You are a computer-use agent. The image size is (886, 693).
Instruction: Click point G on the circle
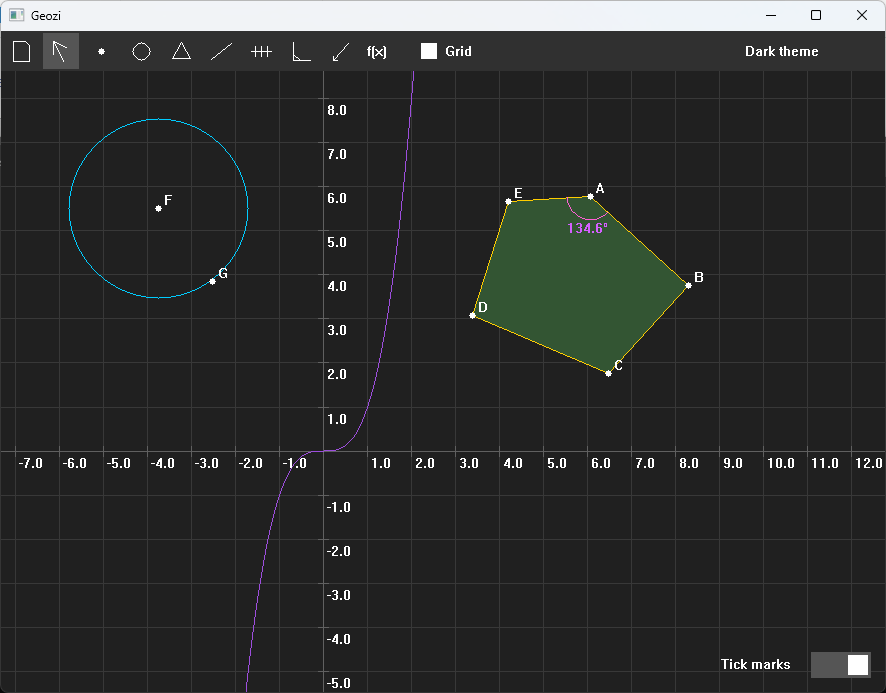[x=212, y=281]
